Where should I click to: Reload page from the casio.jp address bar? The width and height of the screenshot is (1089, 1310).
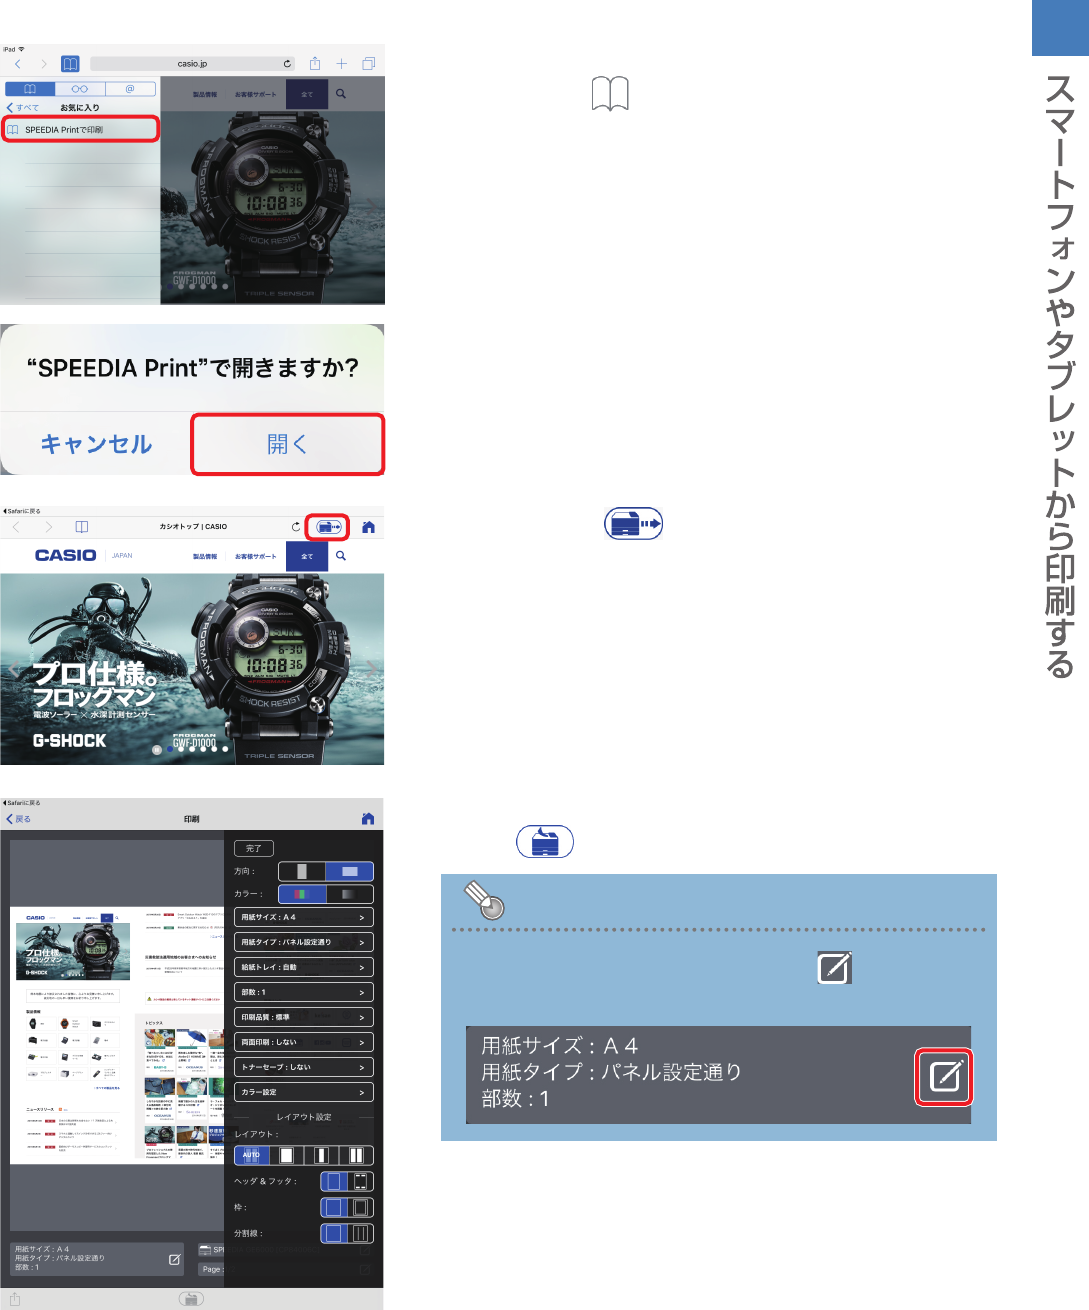[287, 64]
